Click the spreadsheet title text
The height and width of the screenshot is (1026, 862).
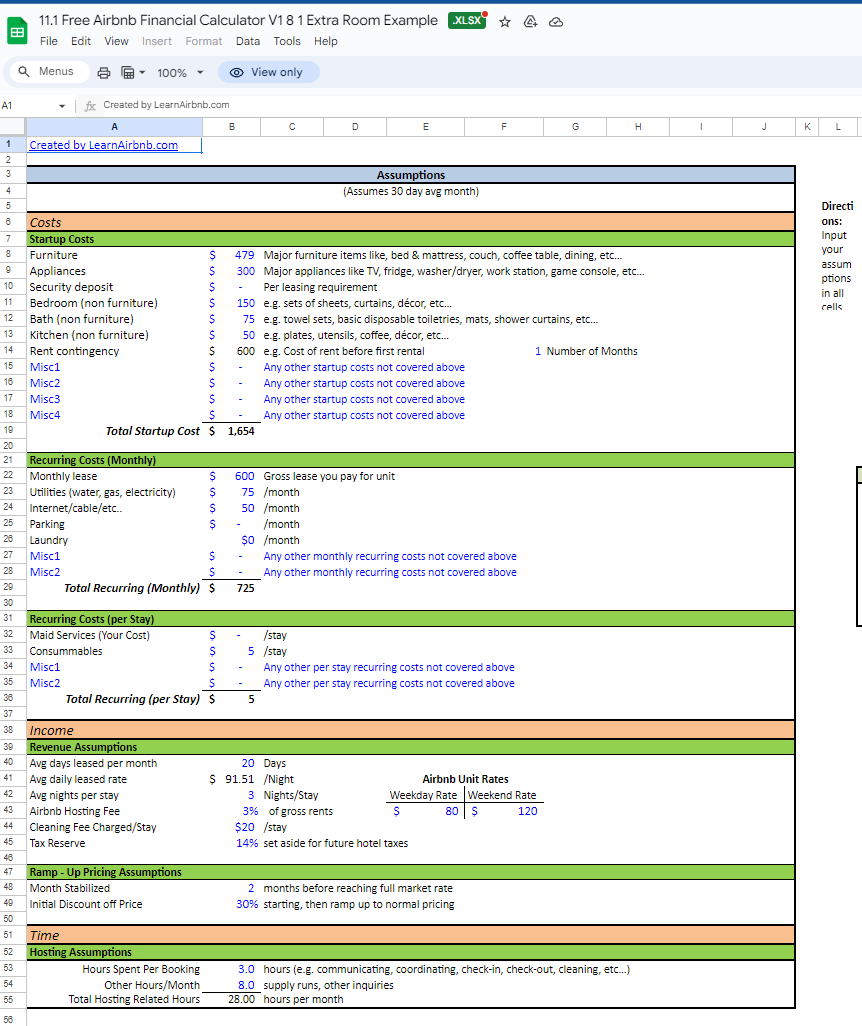238,20
